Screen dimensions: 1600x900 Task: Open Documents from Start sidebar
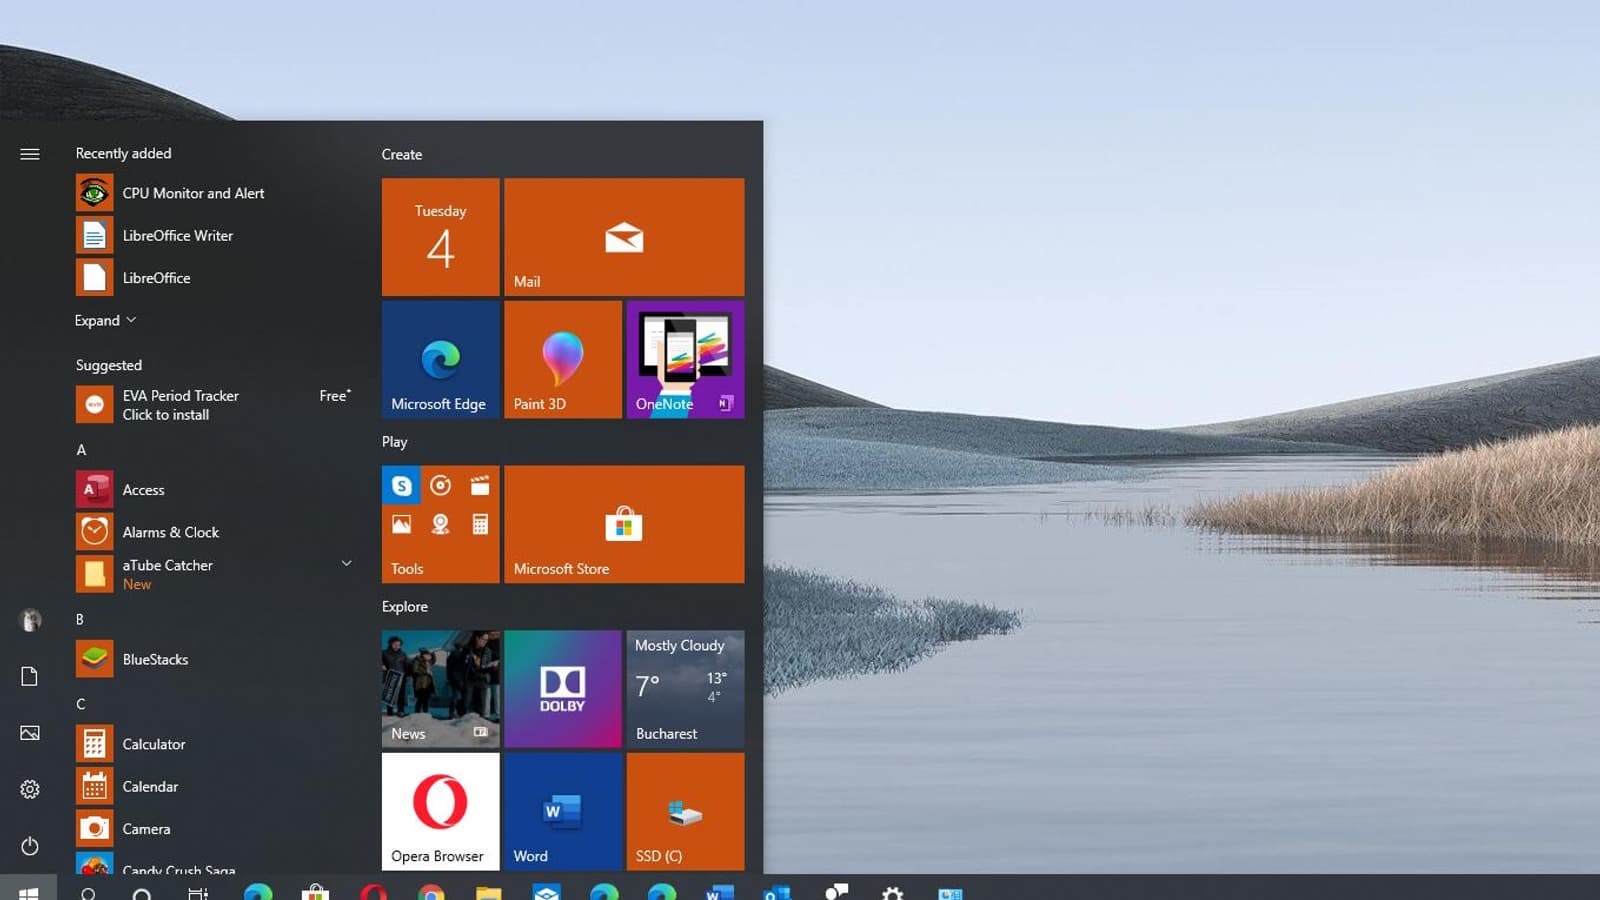tap(30, 676)
